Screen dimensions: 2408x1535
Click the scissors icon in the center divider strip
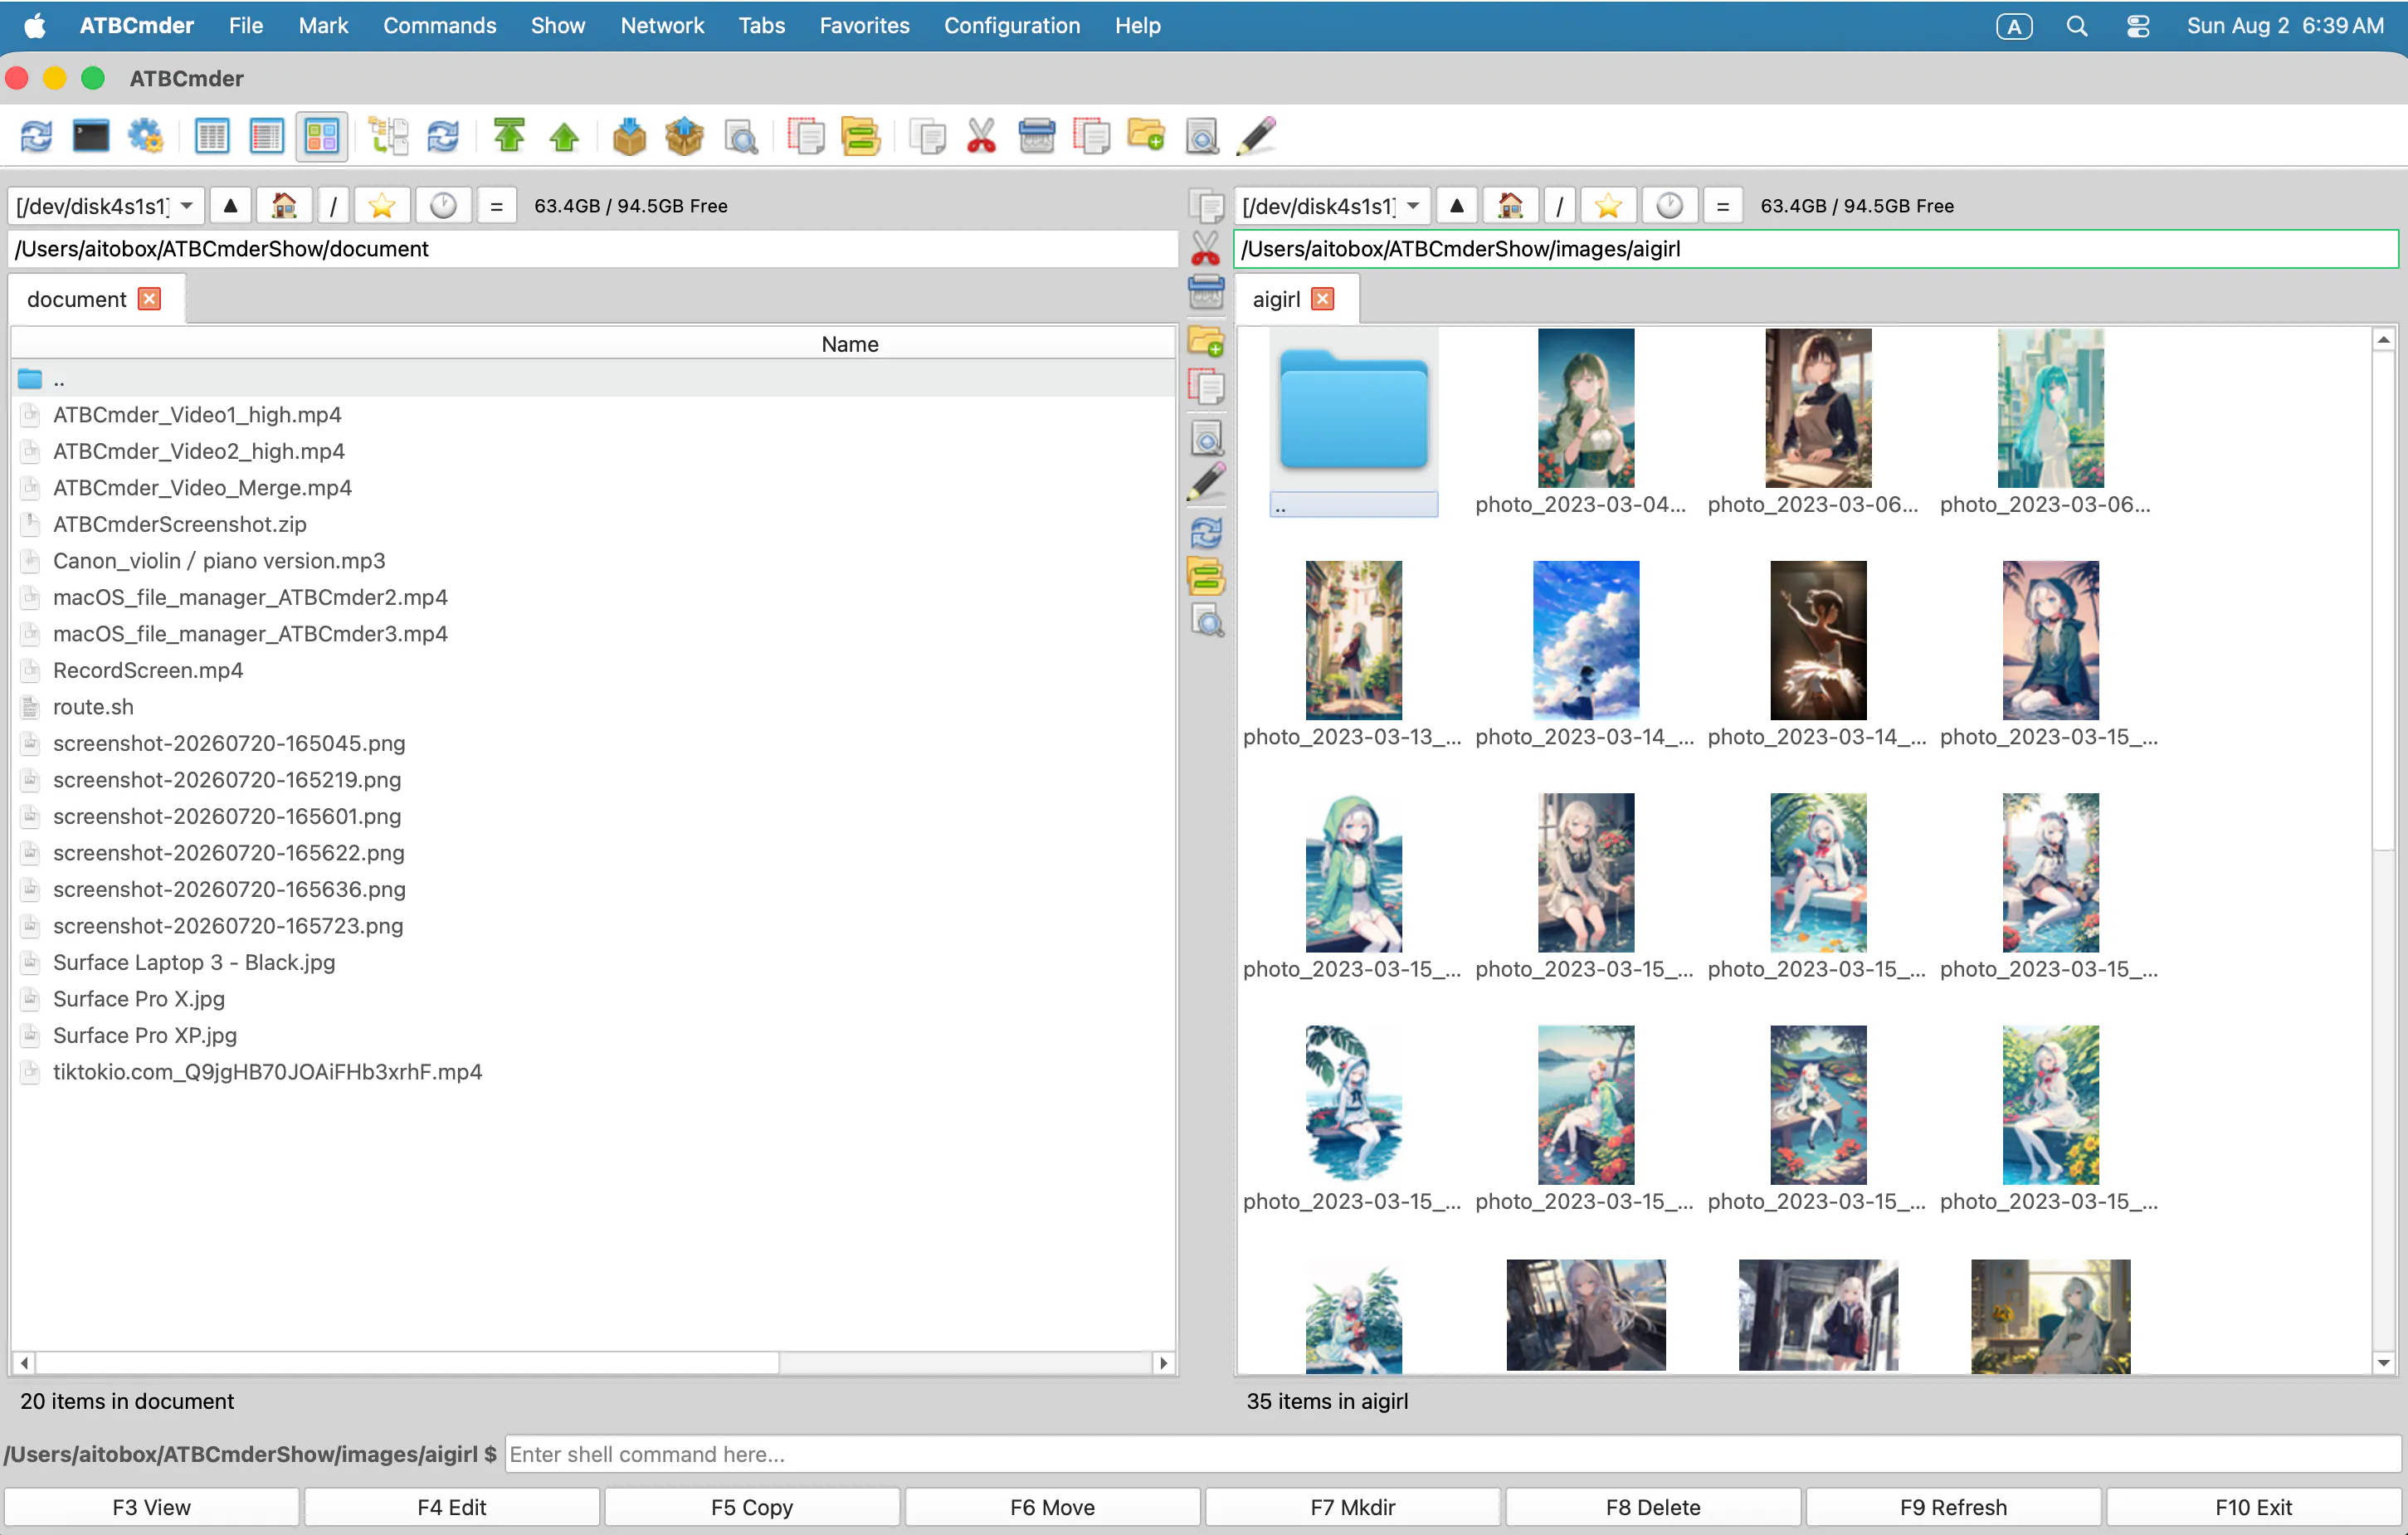click(x=1207, y=249)
